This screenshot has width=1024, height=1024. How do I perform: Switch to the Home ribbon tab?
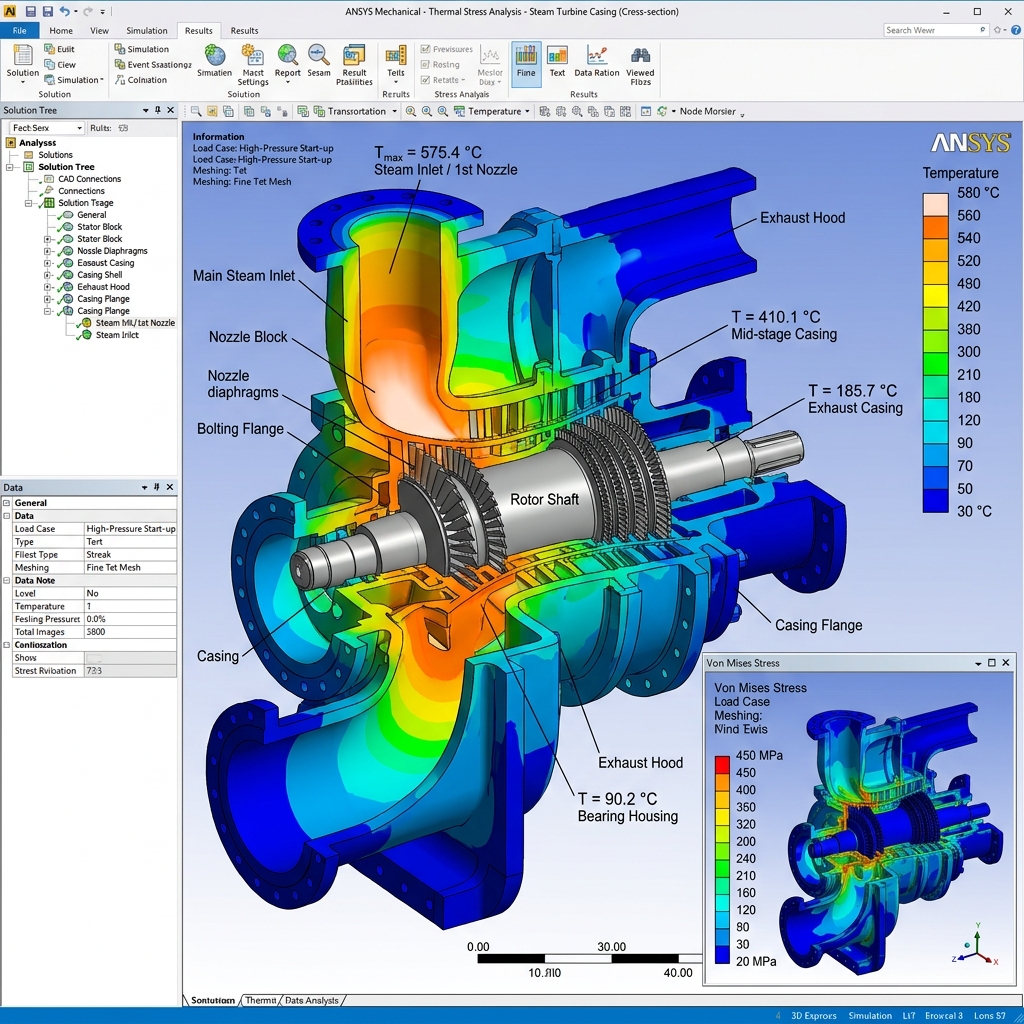coord(61,30)
